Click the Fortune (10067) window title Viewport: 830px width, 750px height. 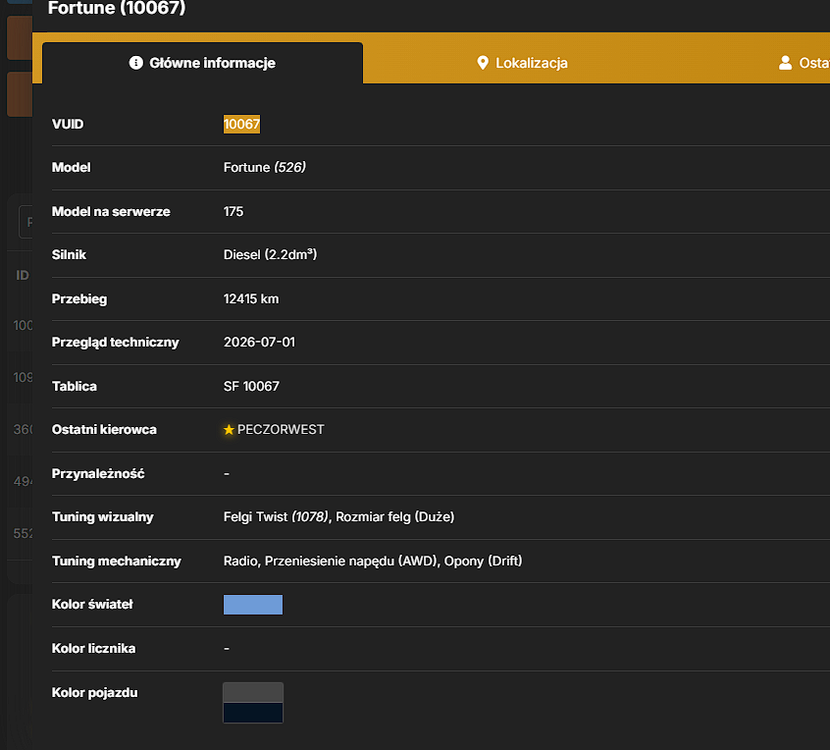pyautogui.click(x=117, y=8)
